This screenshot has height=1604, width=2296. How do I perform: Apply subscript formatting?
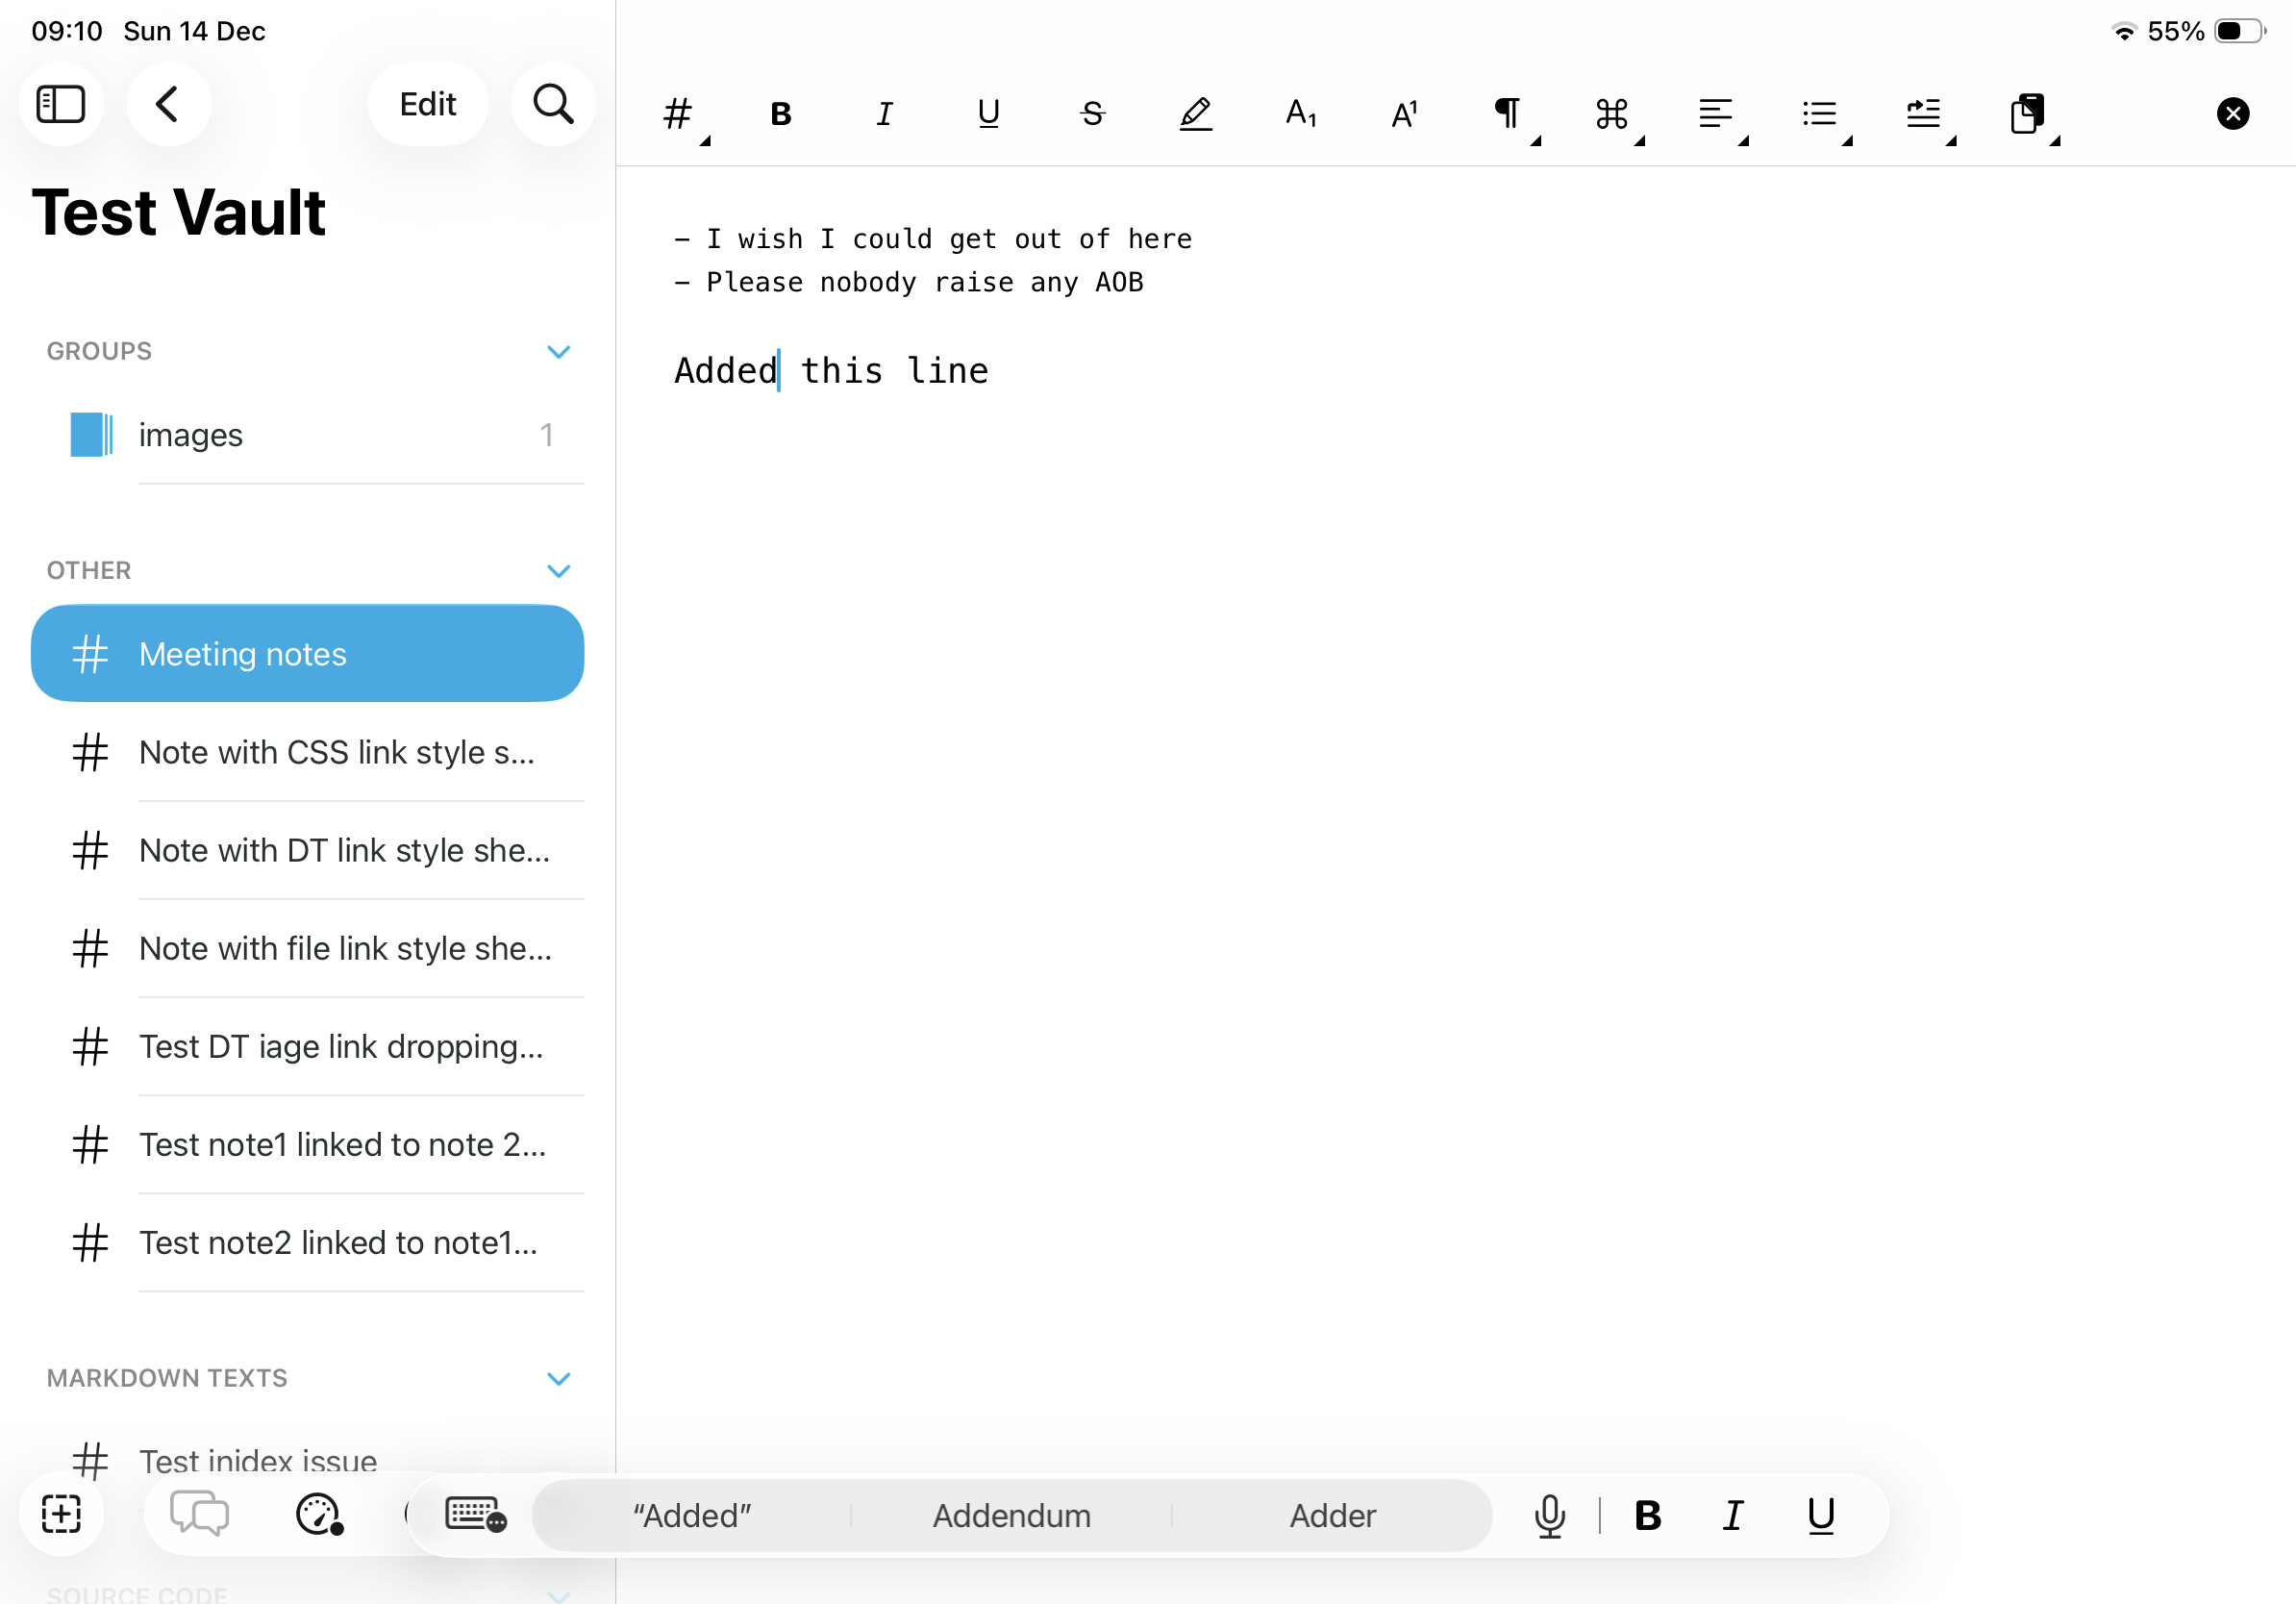pos(1300,113)
